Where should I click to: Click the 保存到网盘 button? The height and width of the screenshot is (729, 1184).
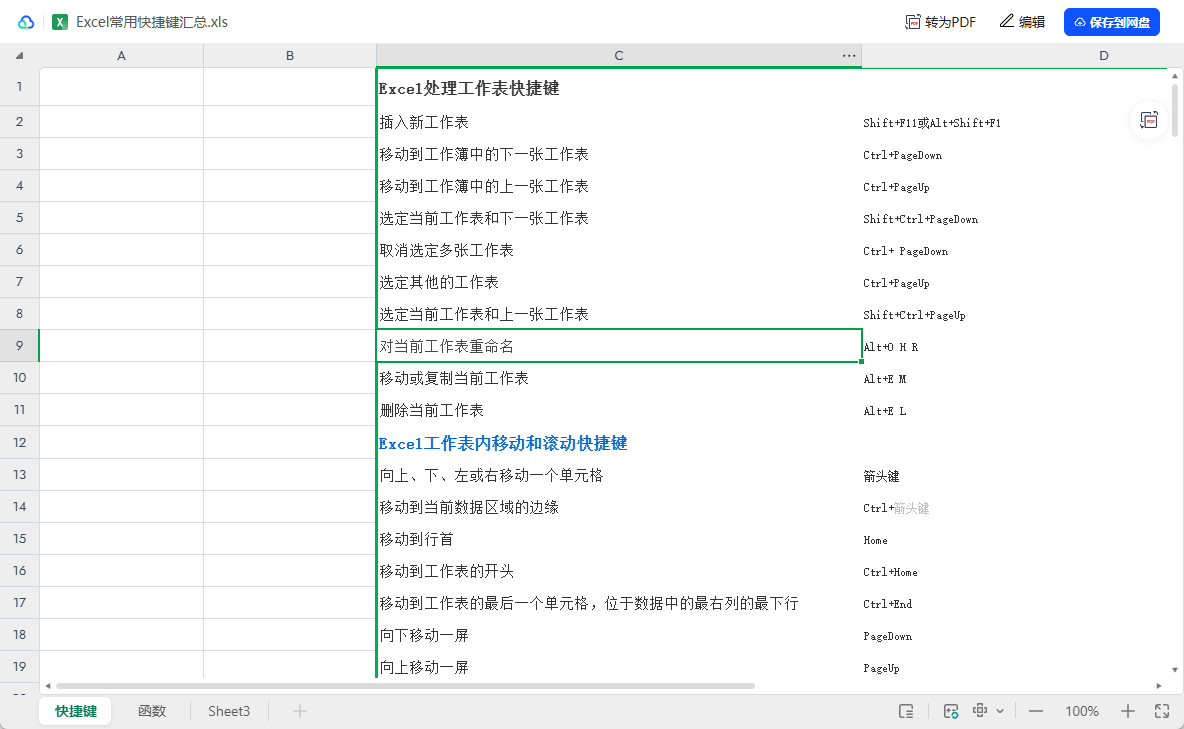pos(1111,22)
